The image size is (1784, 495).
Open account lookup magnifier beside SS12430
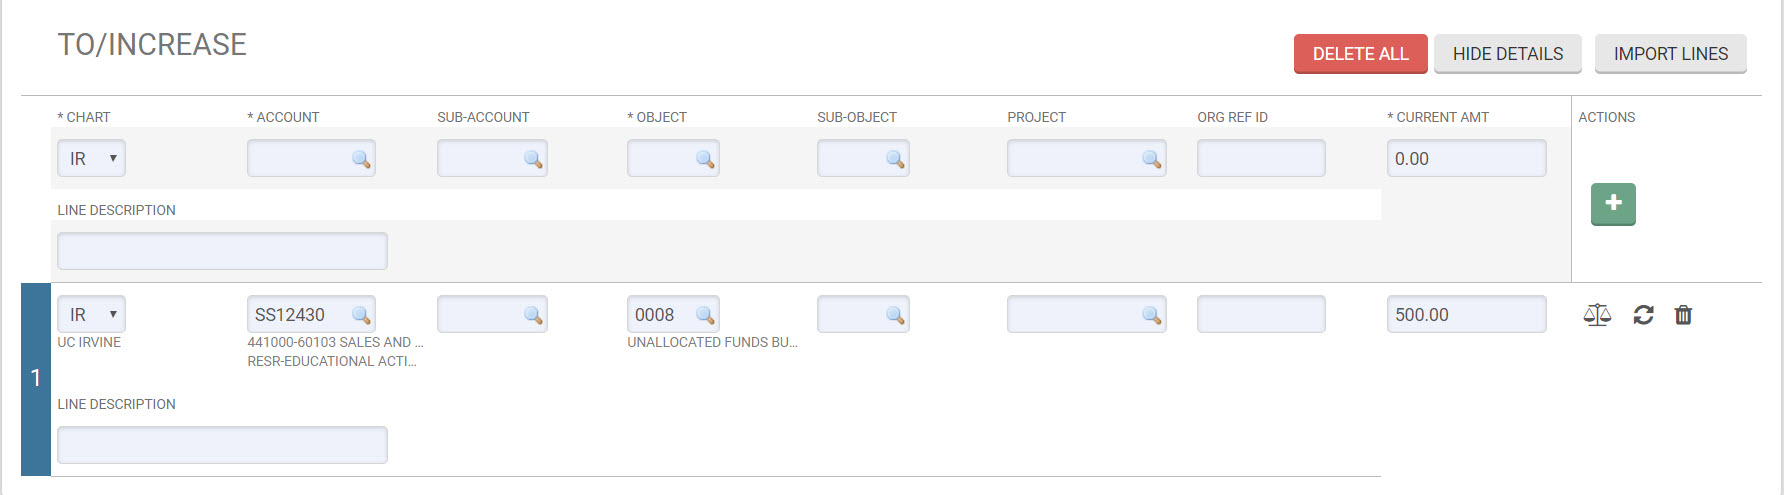coord(361,315)
